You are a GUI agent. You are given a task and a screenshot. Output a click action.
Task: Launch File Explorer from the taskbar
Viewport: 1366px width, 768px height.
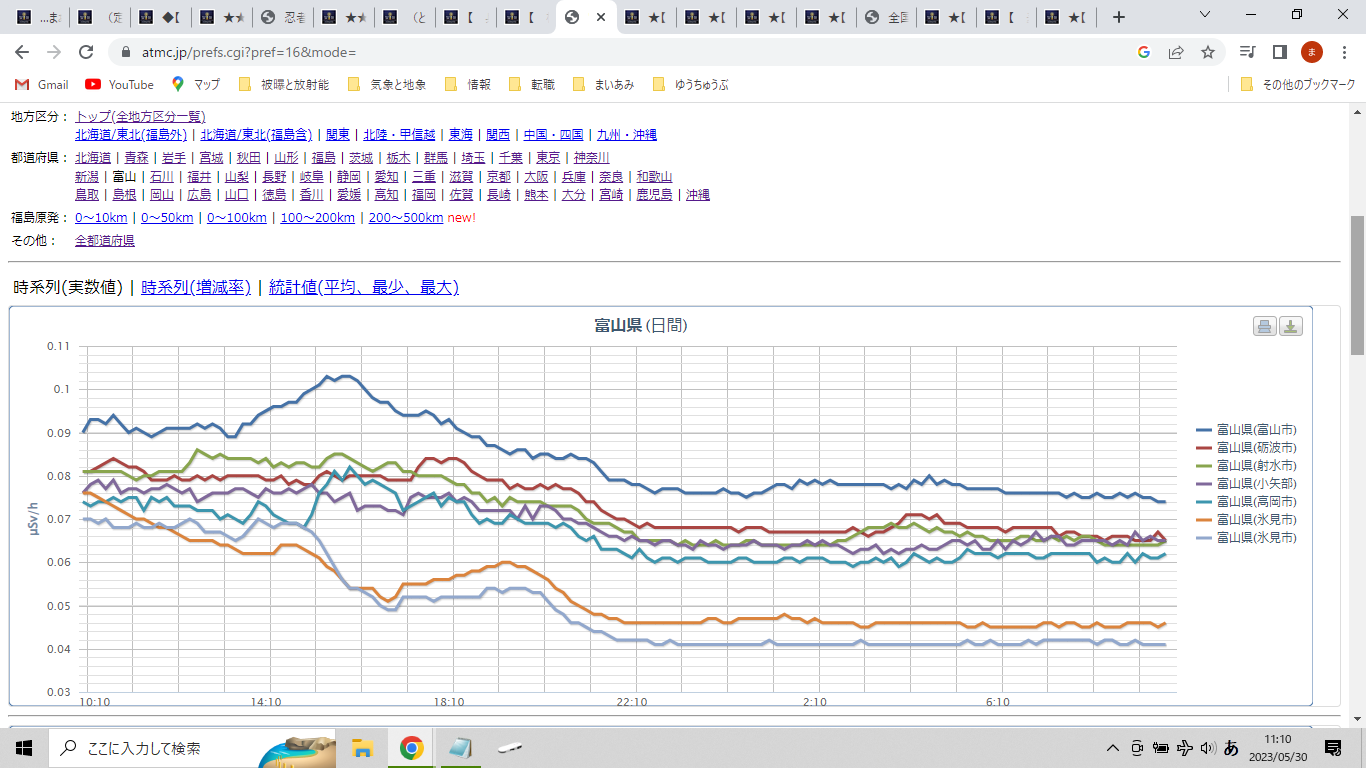point(362,747)
